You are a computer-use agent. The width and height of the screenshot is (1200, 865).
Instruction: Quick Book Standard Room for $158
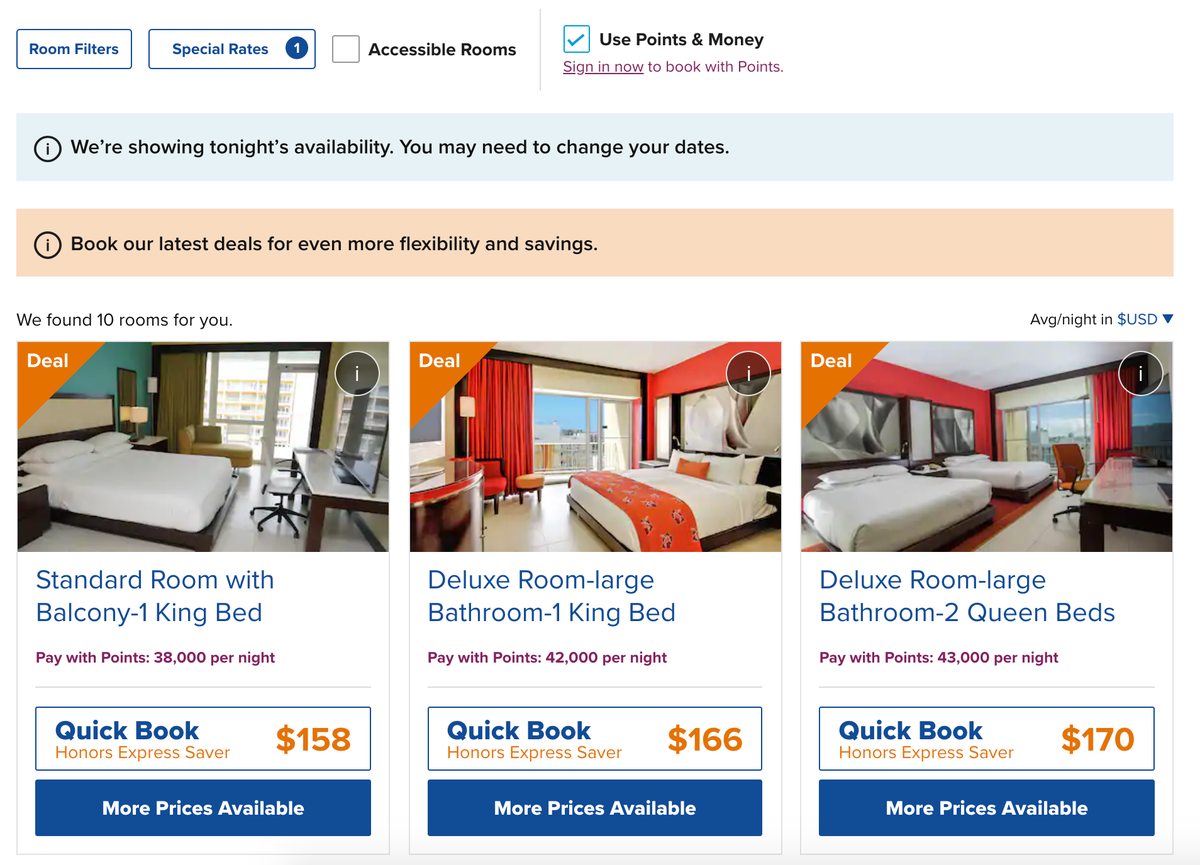coord(203,739)
